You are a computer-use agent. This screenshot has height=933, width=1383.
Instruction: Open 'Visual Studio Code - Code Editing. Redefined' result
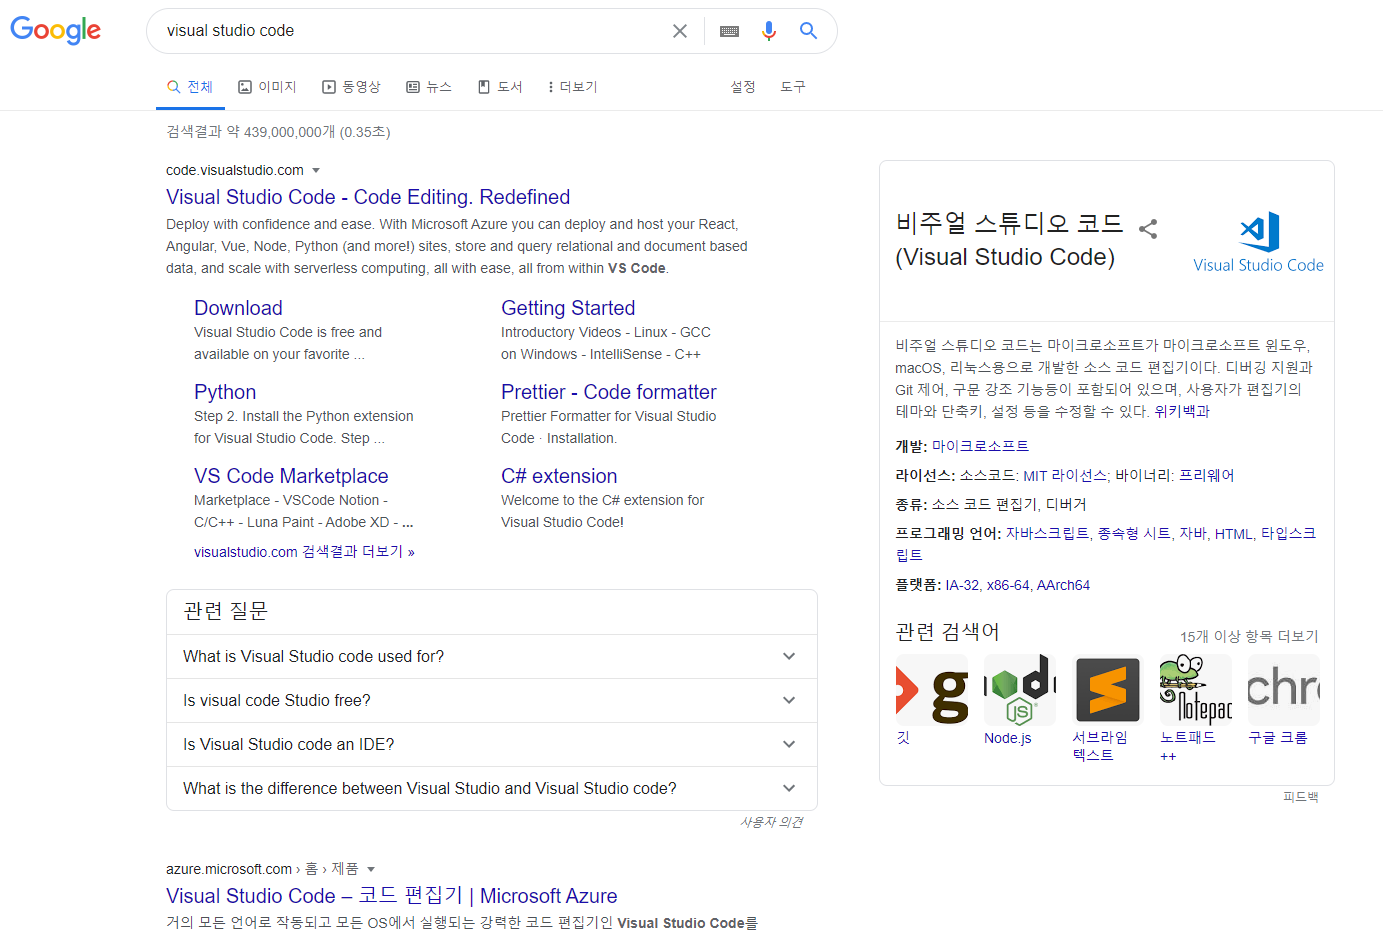pyautogui.click(x=368, y=197)
